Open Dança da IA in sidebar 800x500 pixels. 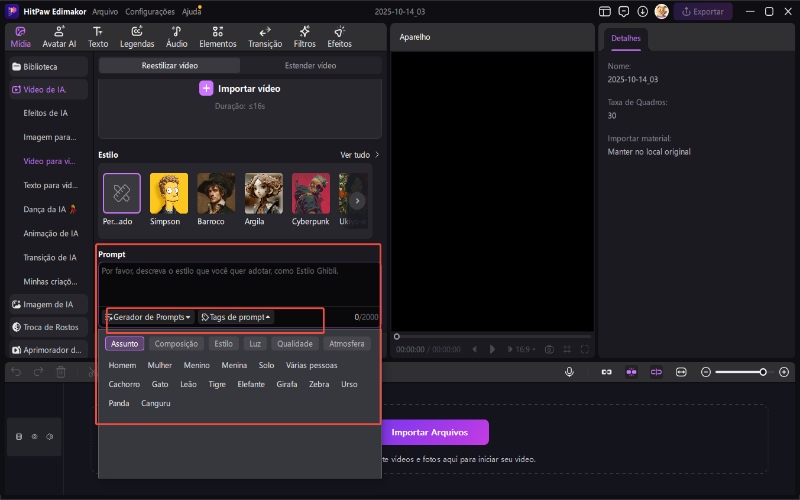(49, 209)
